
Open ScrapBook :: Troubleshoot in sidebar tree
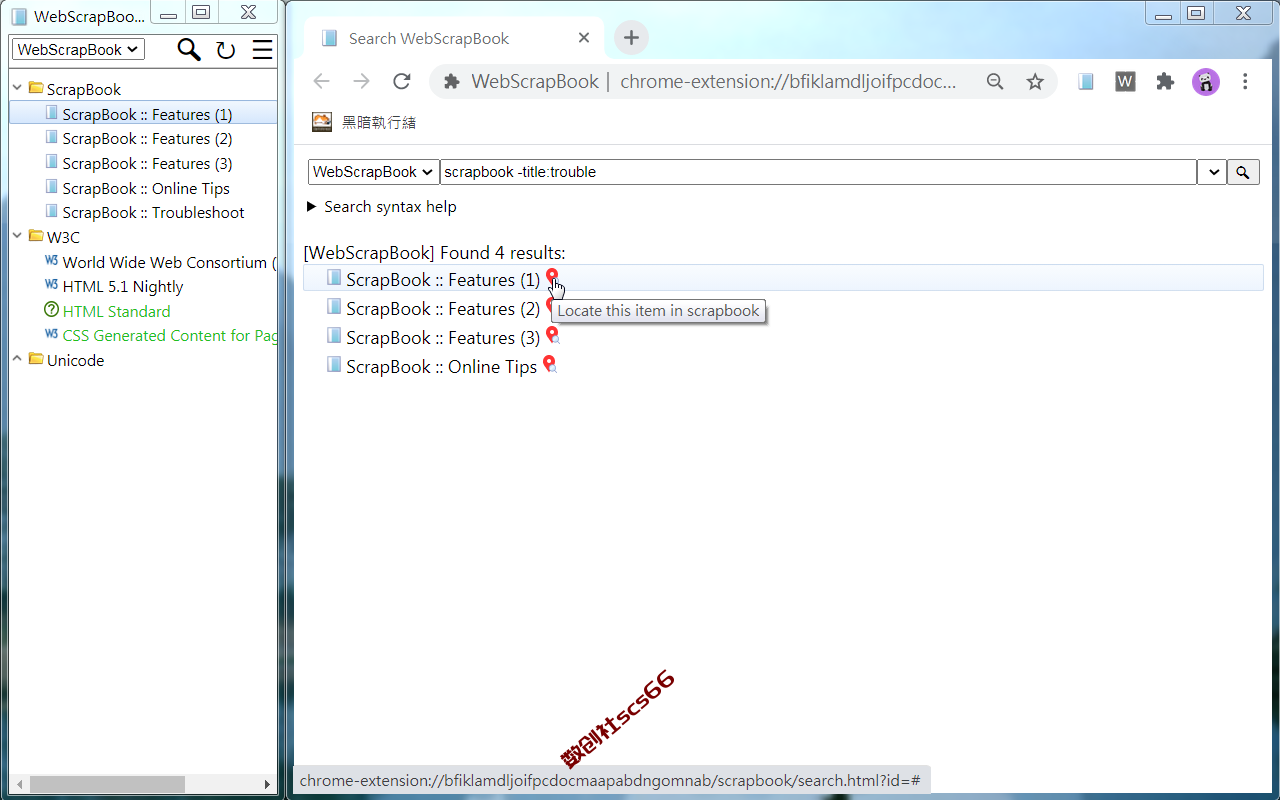click(153, 212)
